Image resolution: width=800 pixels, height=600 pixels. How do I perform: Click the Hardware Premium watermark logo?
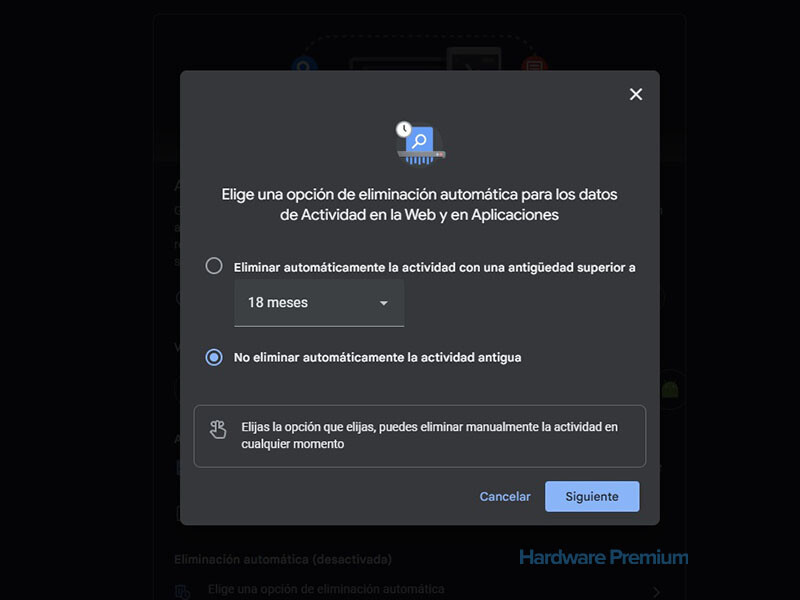tap(604, 557)
